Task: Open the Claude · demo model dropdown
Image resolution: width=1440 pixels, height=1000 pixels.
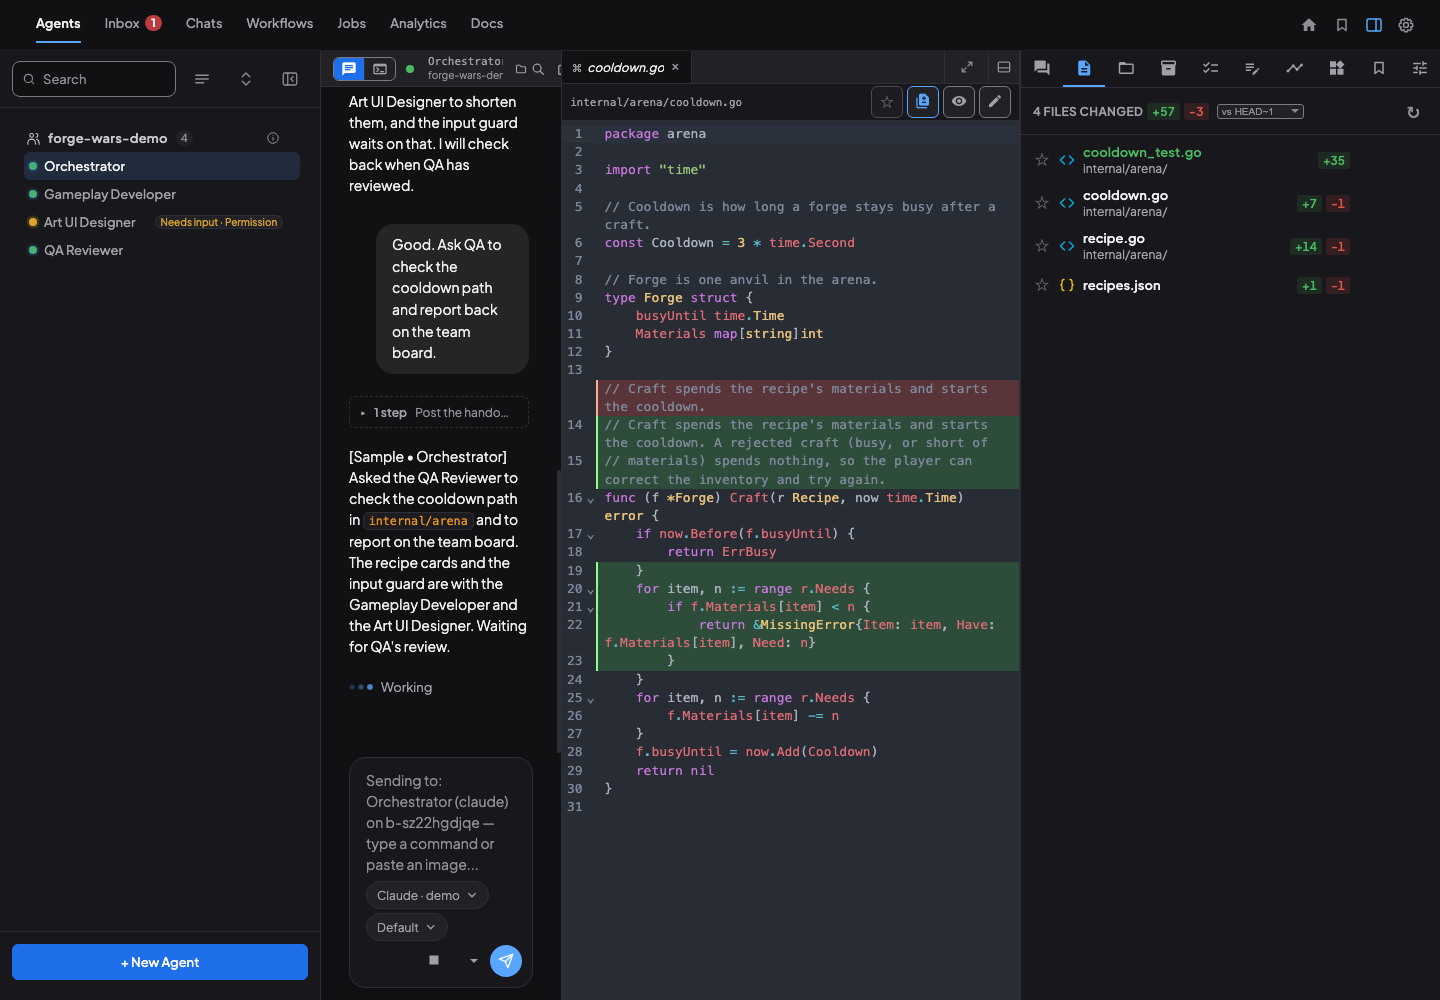Action: pyautogui.click(x=427, y=896)
